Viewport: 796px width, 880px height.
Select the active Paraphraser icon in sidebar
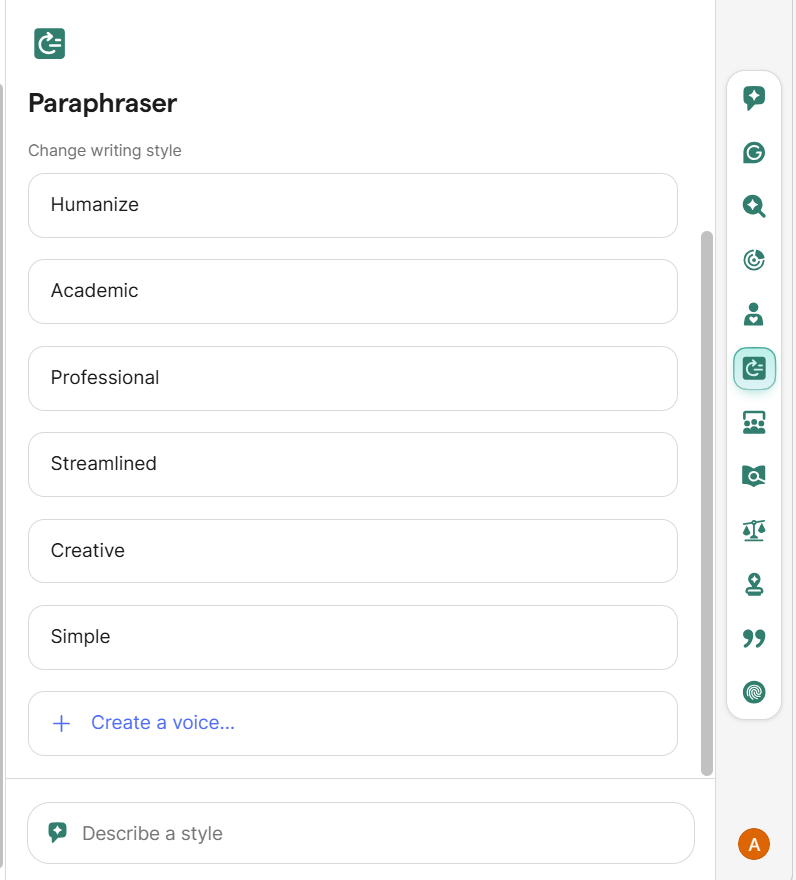pos(754,369)
